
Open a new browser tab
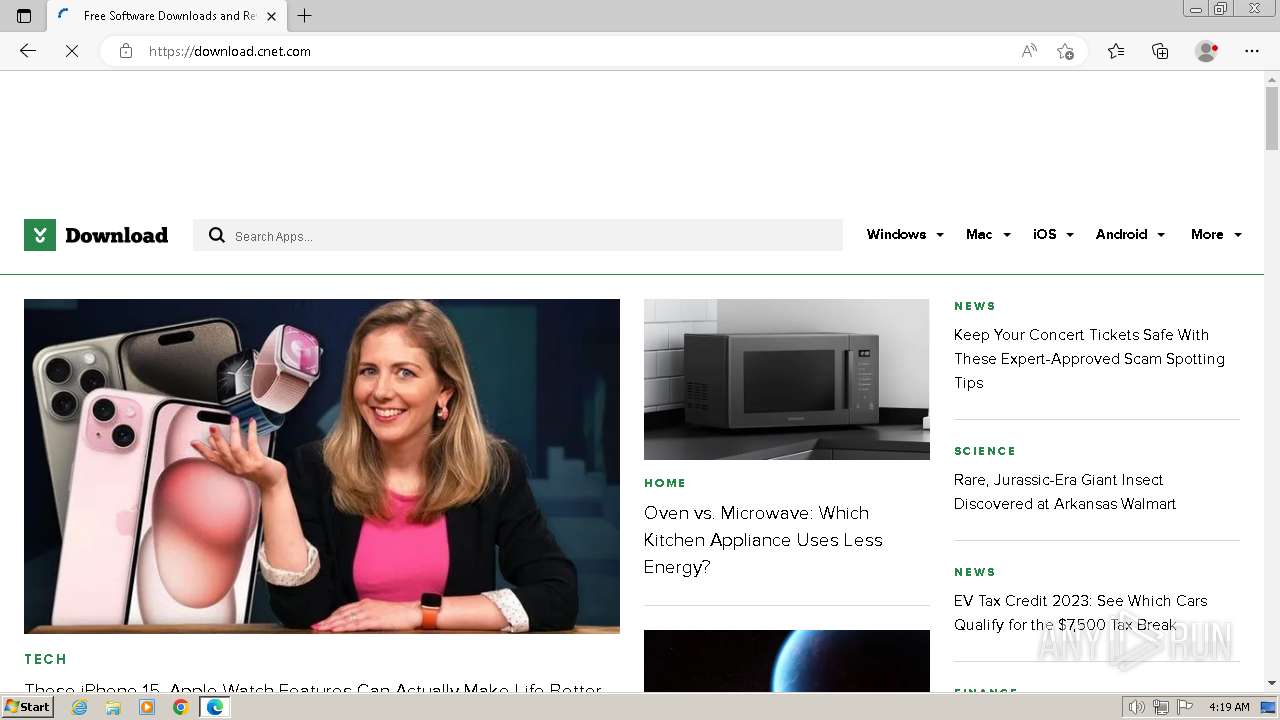305,16
